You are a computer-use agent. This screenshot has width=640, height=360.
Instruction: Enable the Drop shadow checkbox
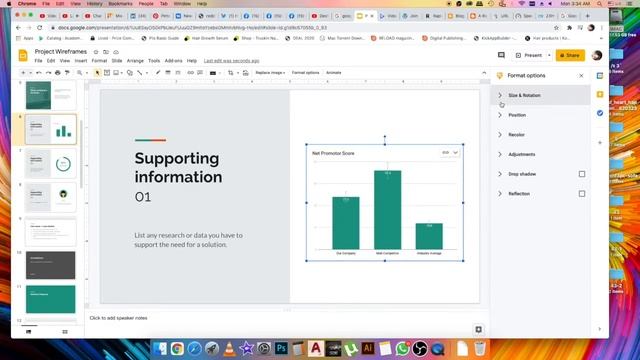[x=582, y=174]
